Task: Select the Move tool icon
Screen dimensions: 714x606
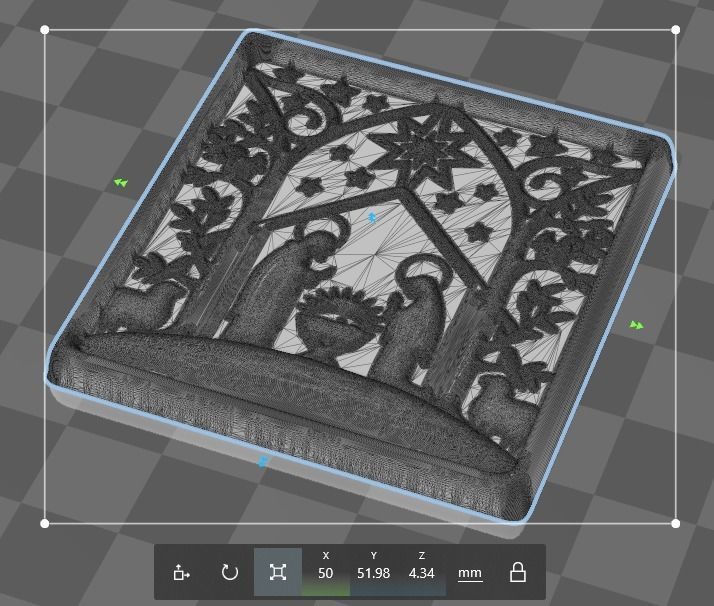Action: coord(182,572)
